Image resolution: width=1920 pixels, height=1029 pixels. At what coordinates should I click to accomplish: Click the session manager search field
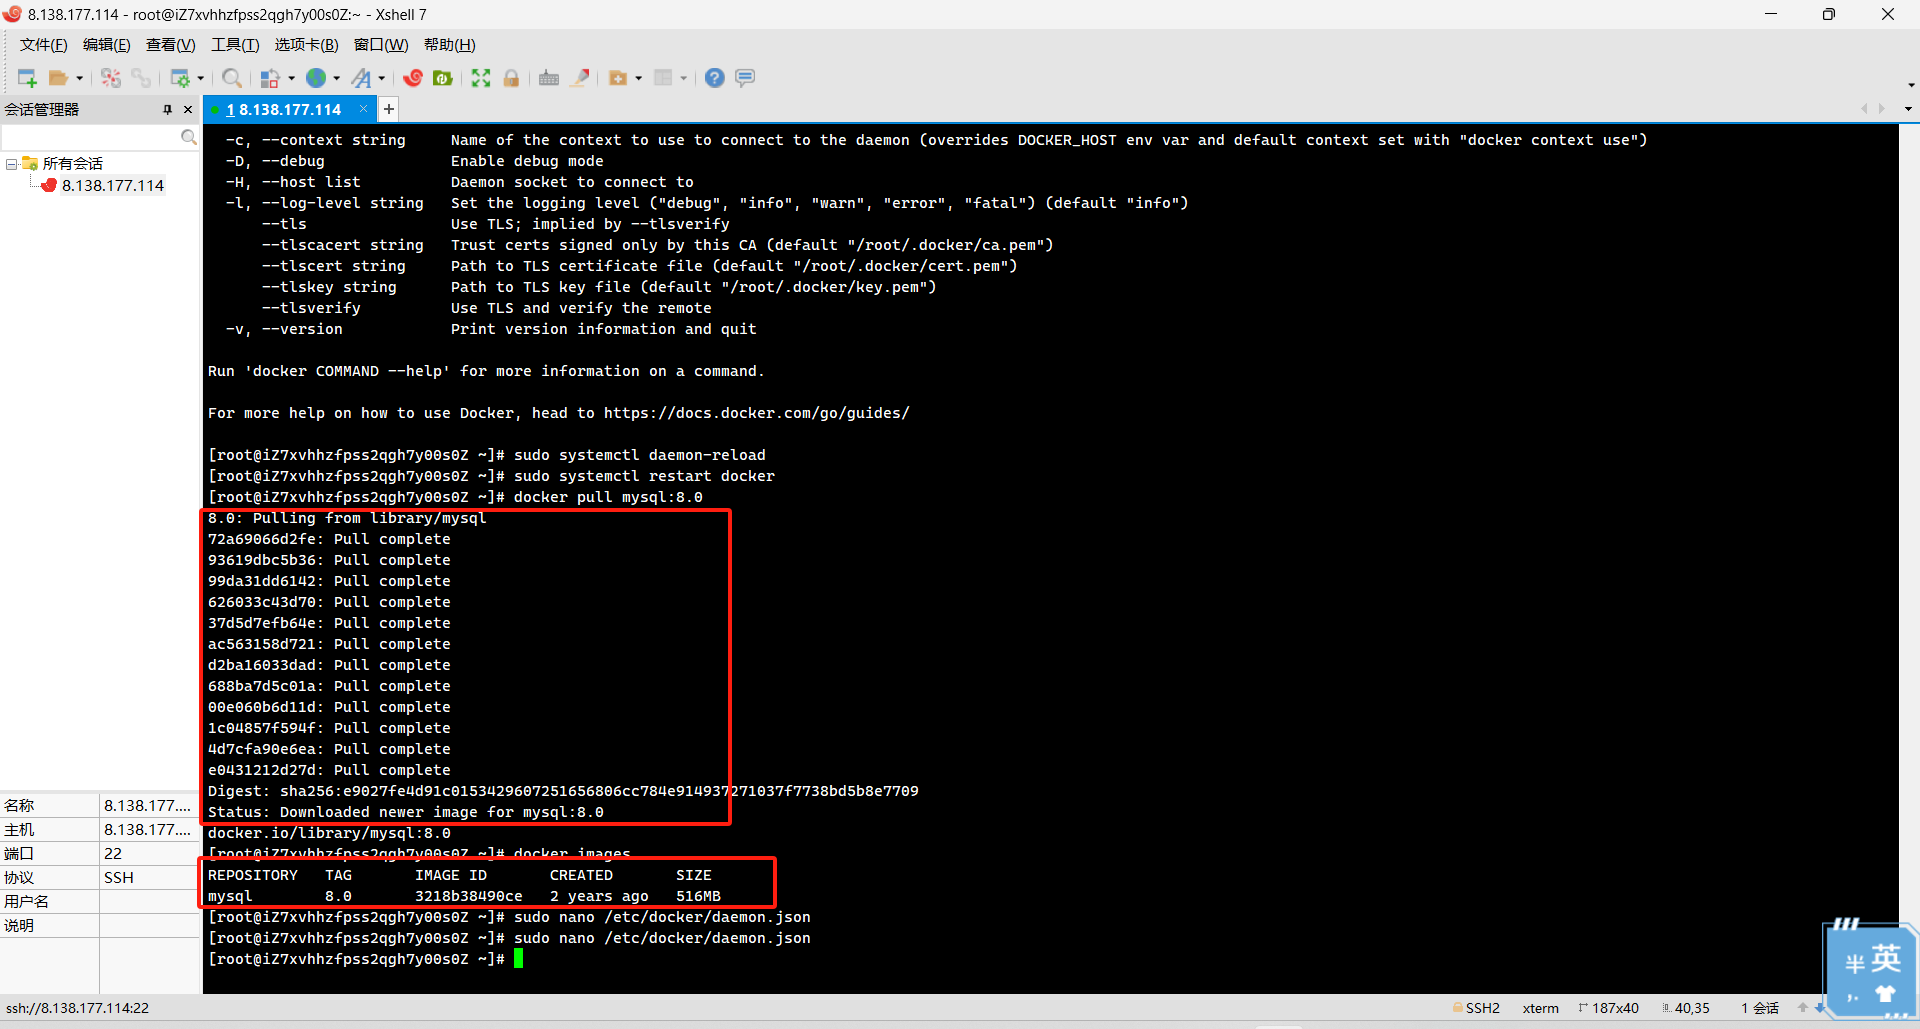point(90,137)
